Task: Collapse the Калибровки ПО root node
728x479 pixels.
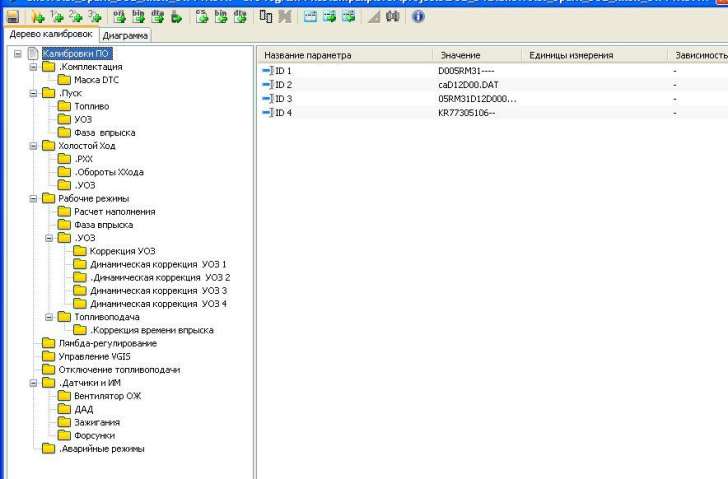Action: [x=19, y=53]
